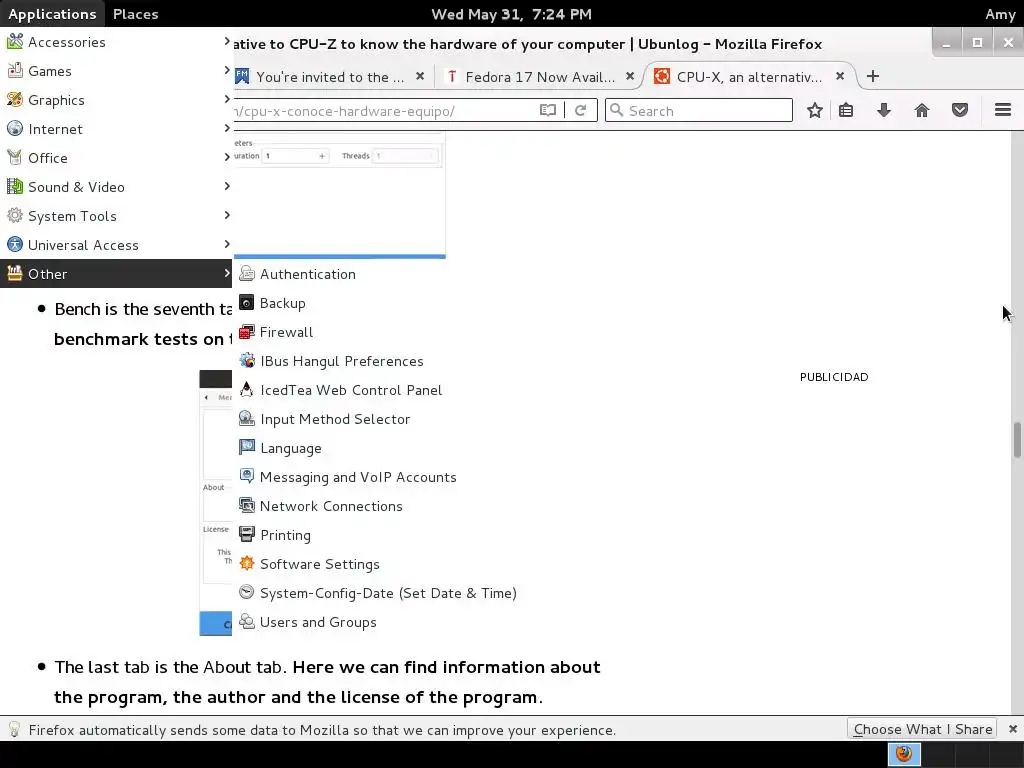Image resolution: width=1024 pixels, height=768 pixels.
Task: Click the Other category icon
Action: (x=15, y=274)
